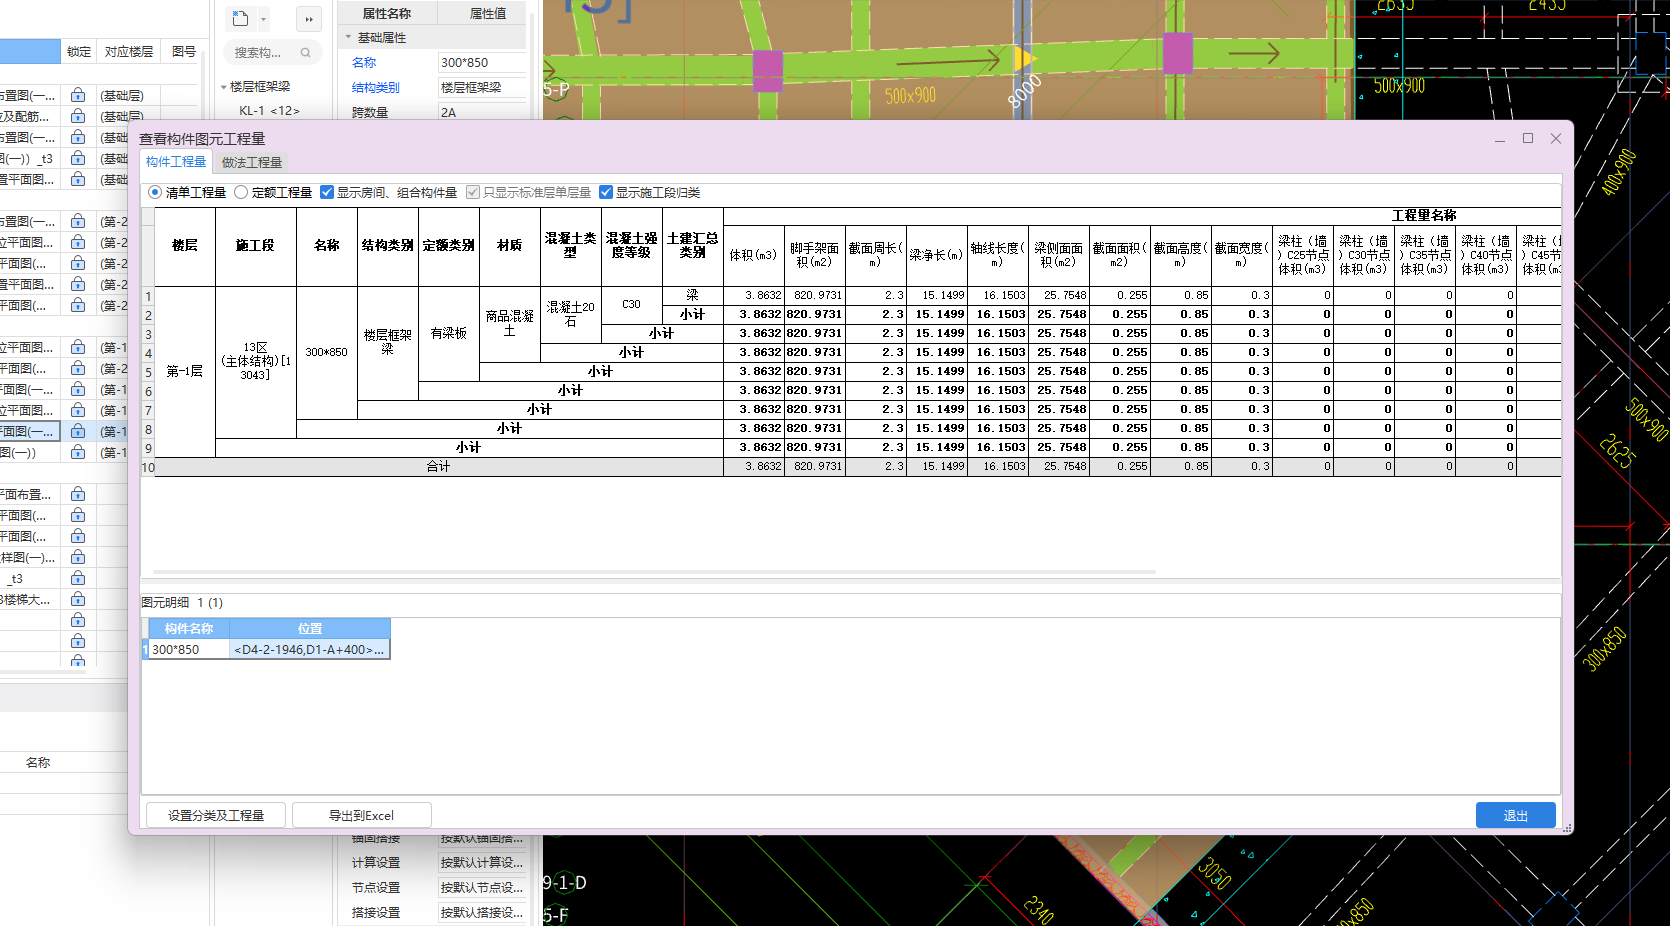1670x926 pixels.
Task: Select KL-1 <12> in the component tree
Action: pyautogui.click(x=269, y=111)
